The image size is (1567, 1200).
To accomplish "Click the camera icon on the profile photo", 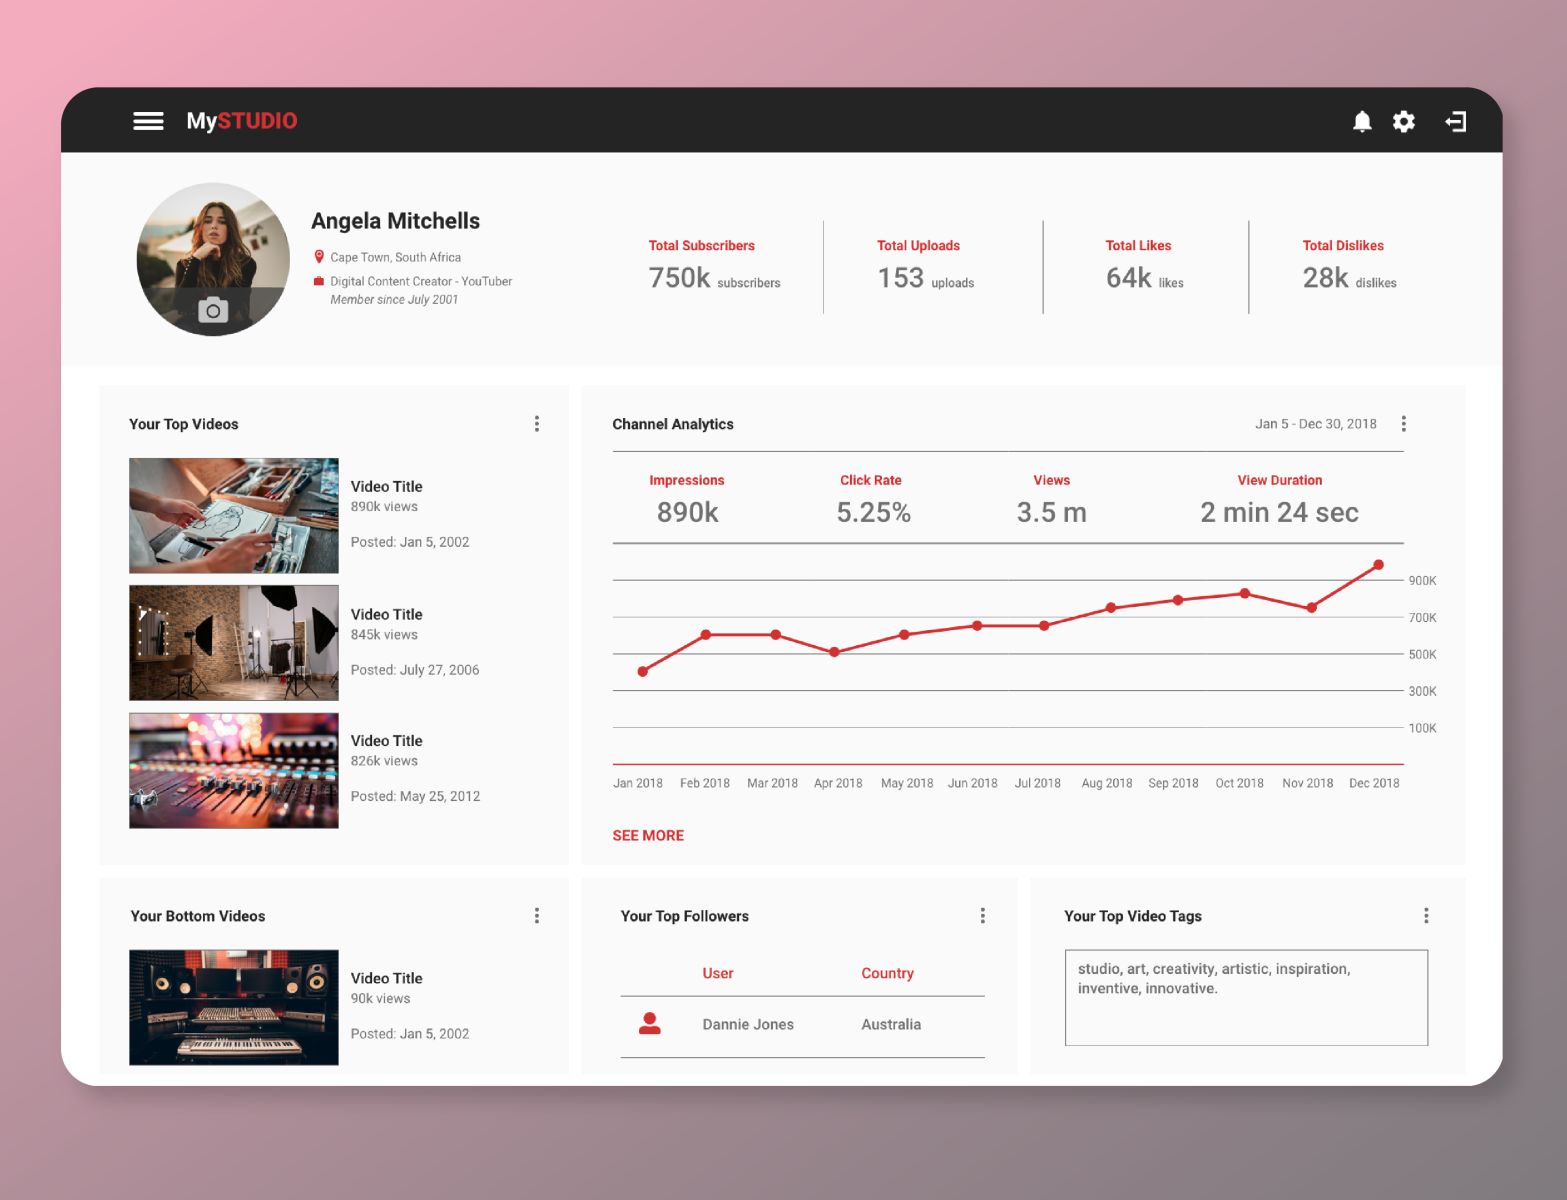I will tap(213, 310).
